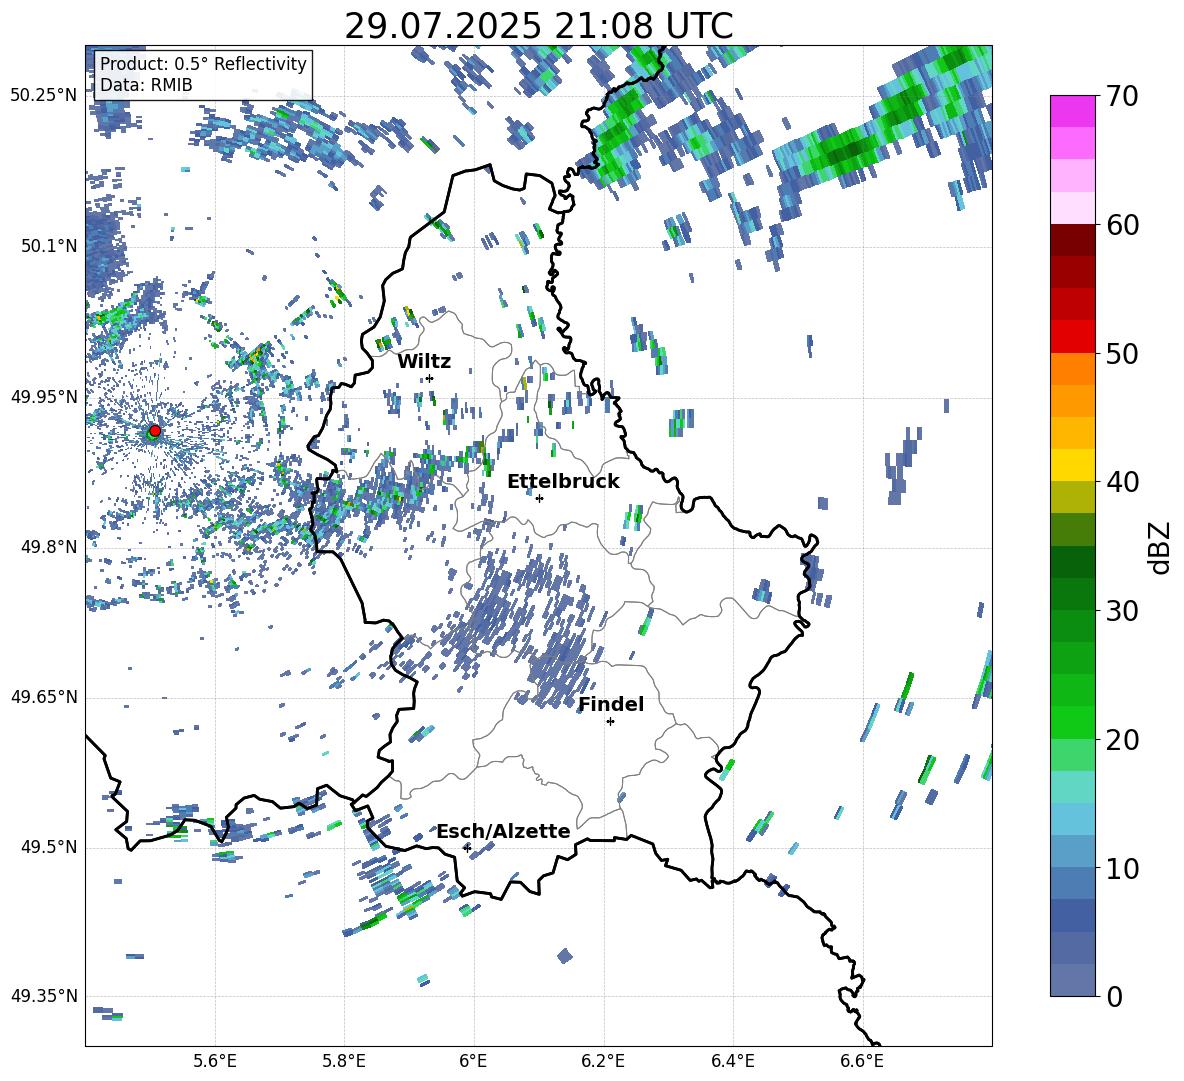
Task: Click the Ettelbruck station cross marker
Action: coord(539,498)
